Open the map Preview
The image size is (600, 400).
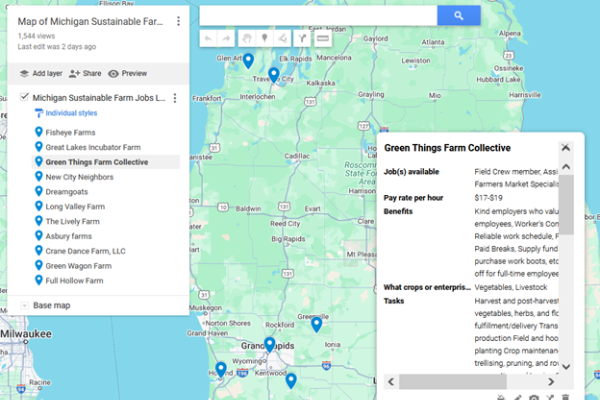click(x=128, y=73)
